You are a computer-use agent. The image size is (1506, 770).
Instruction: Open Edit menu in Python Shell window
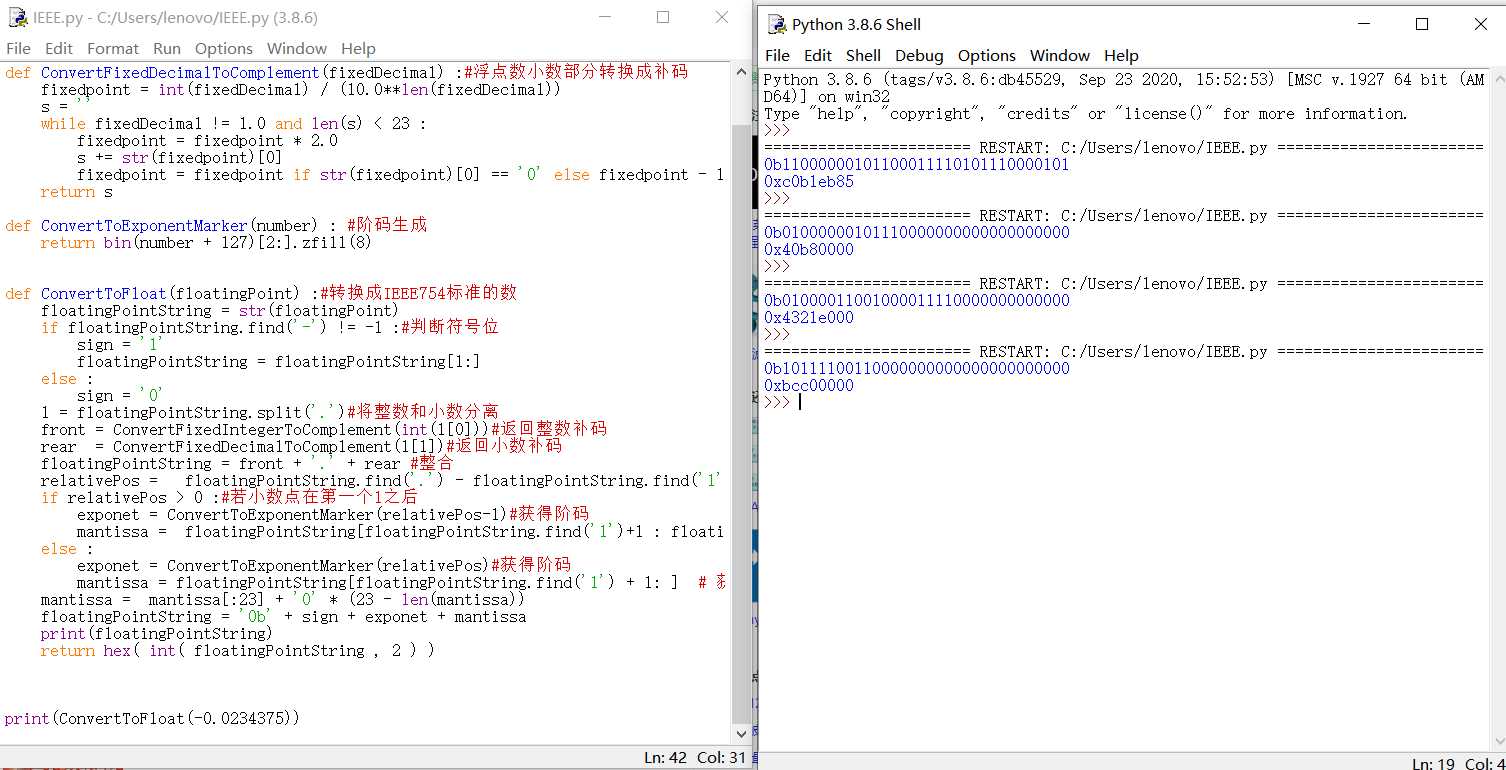(x=818, y=56)
